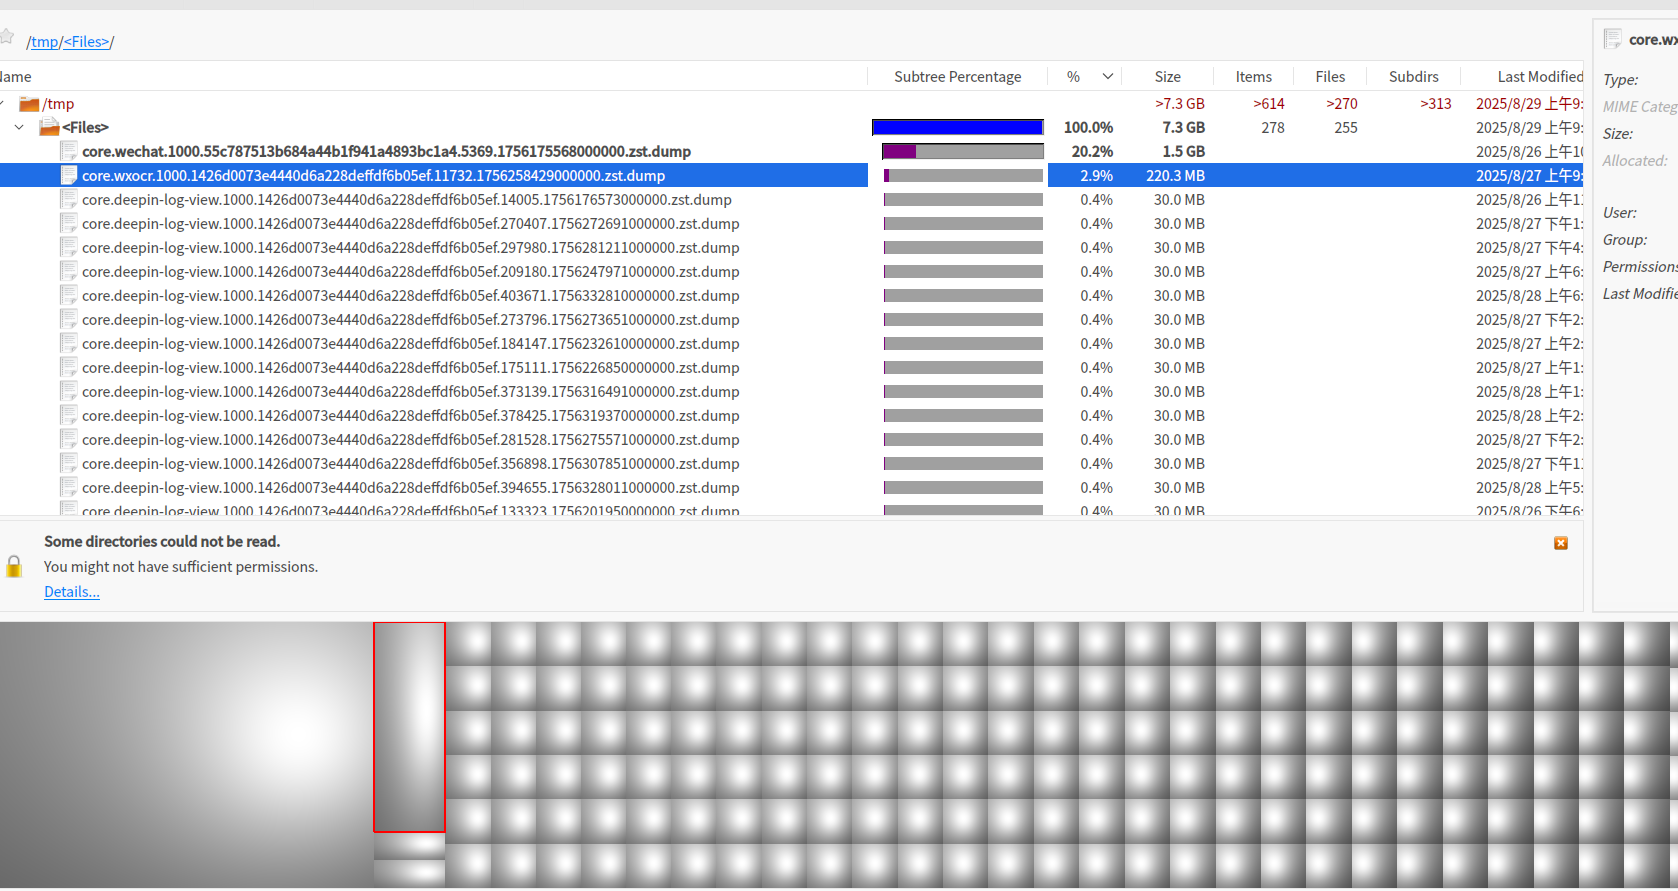
Task: Click the >614 items count for /tmp
Action: [1269, 103]
